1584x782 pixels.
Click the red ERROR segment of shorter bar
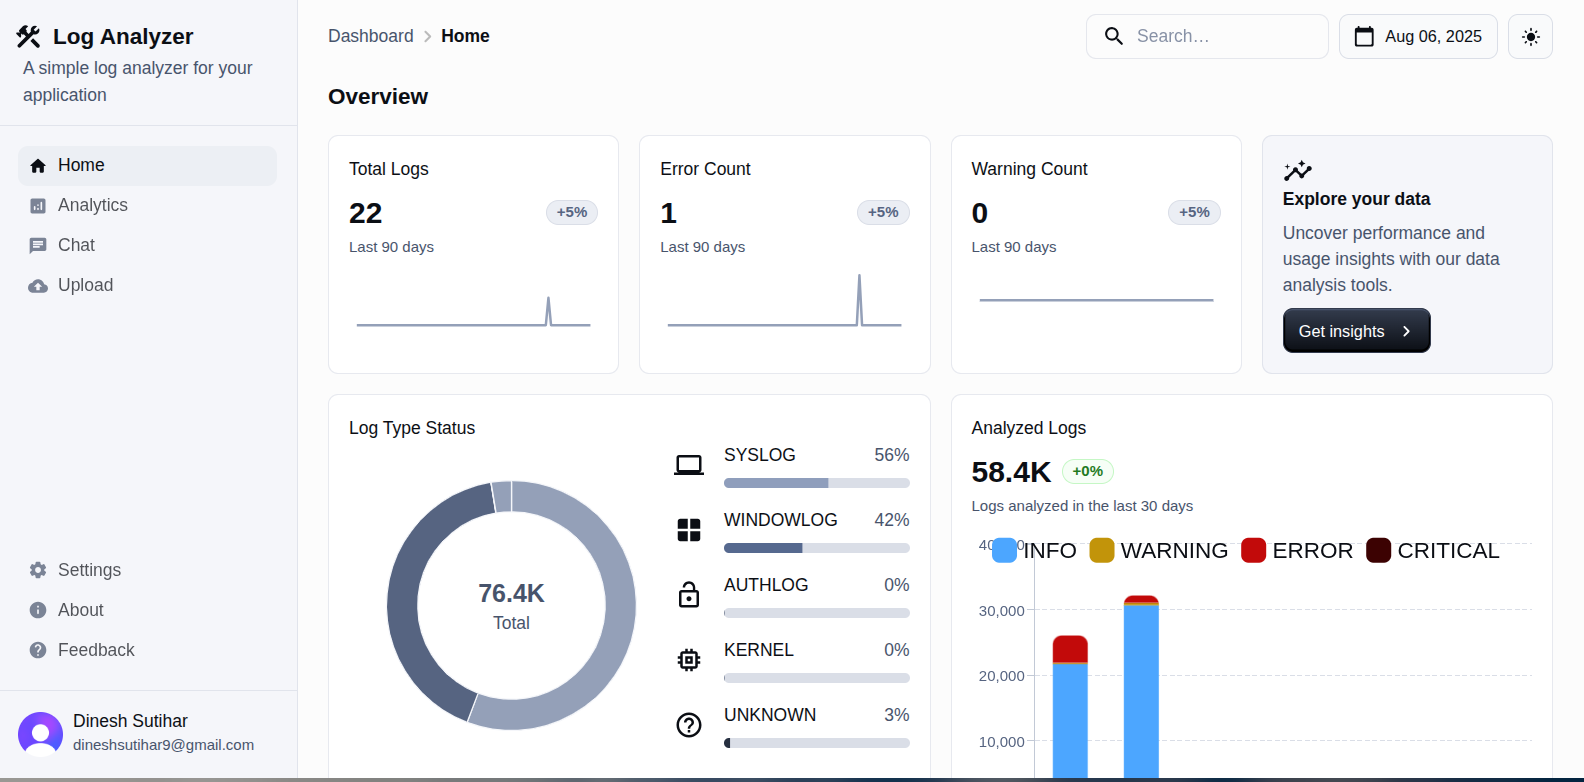point(1070,649)
